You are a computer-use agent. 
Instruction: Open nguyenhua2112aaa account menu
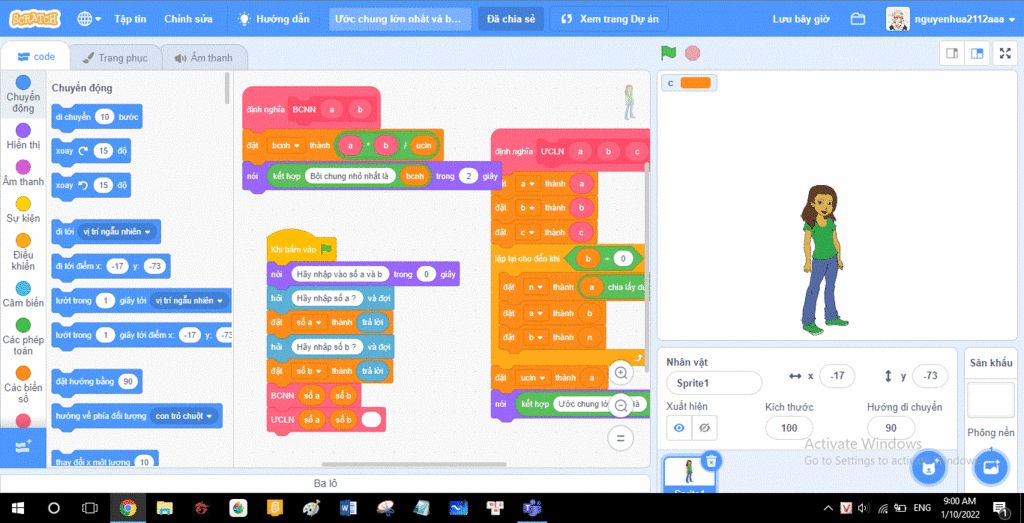pos(950,19)
